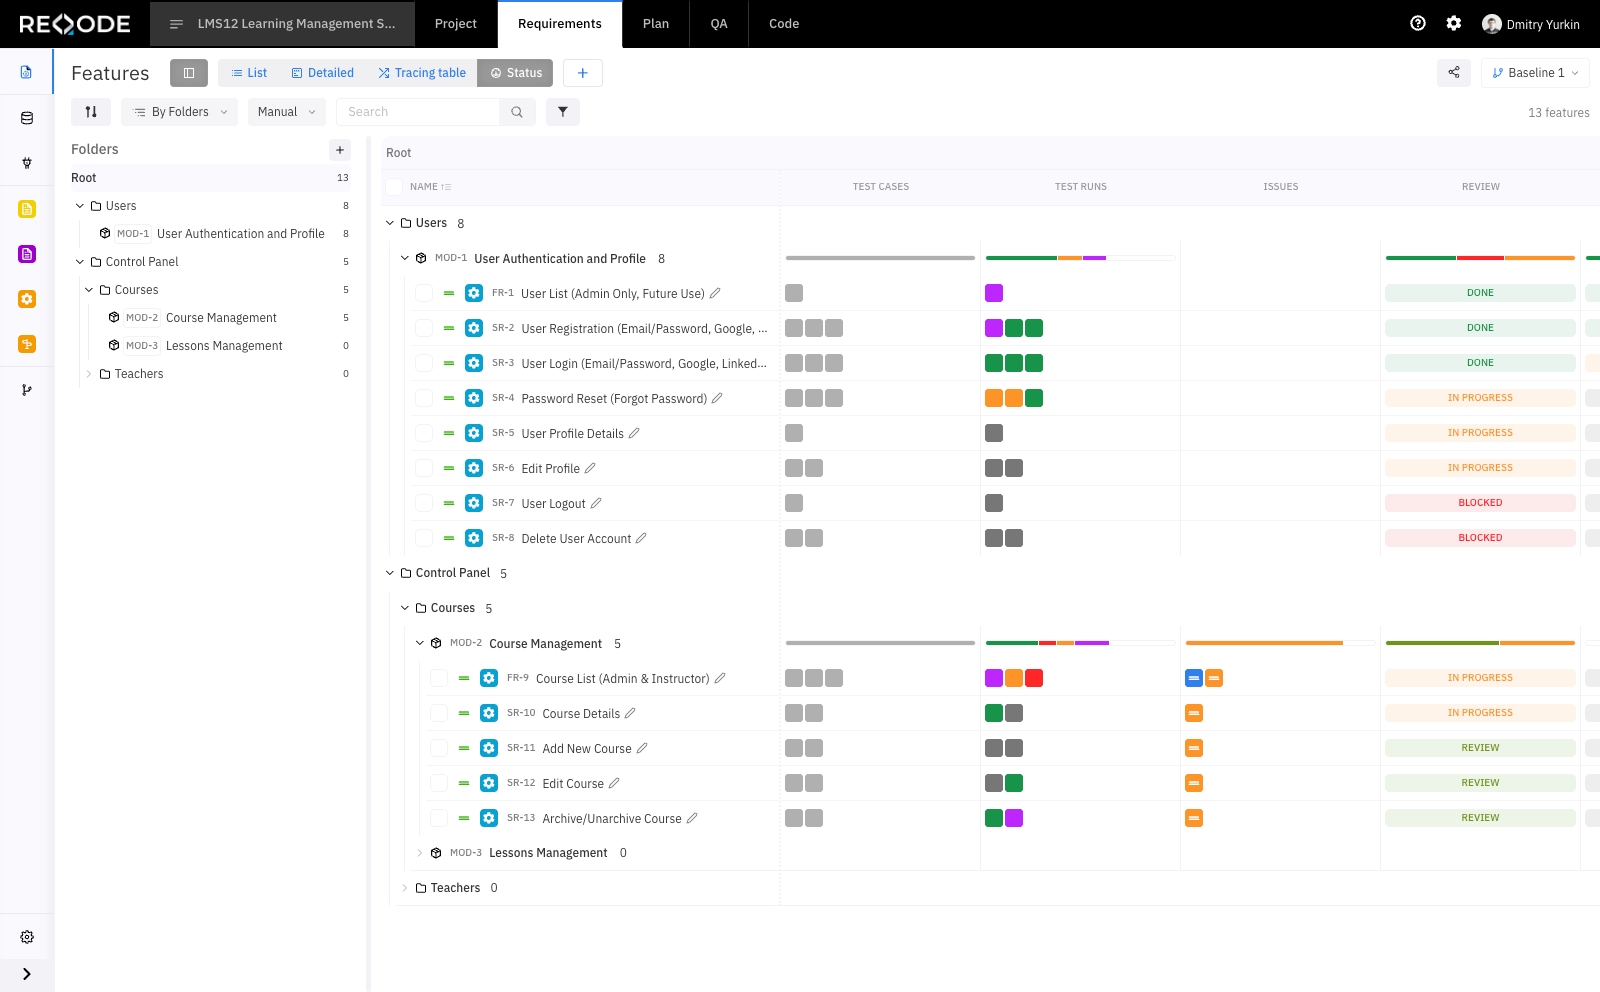Click the search magnifier icon
This screenshot has height=992, width=1600.
click(x=517, y=112)
